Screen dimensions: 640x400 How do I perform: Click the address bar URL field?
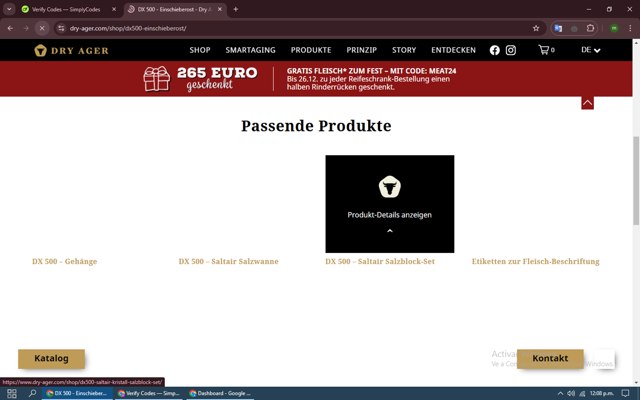coord(298,28)
